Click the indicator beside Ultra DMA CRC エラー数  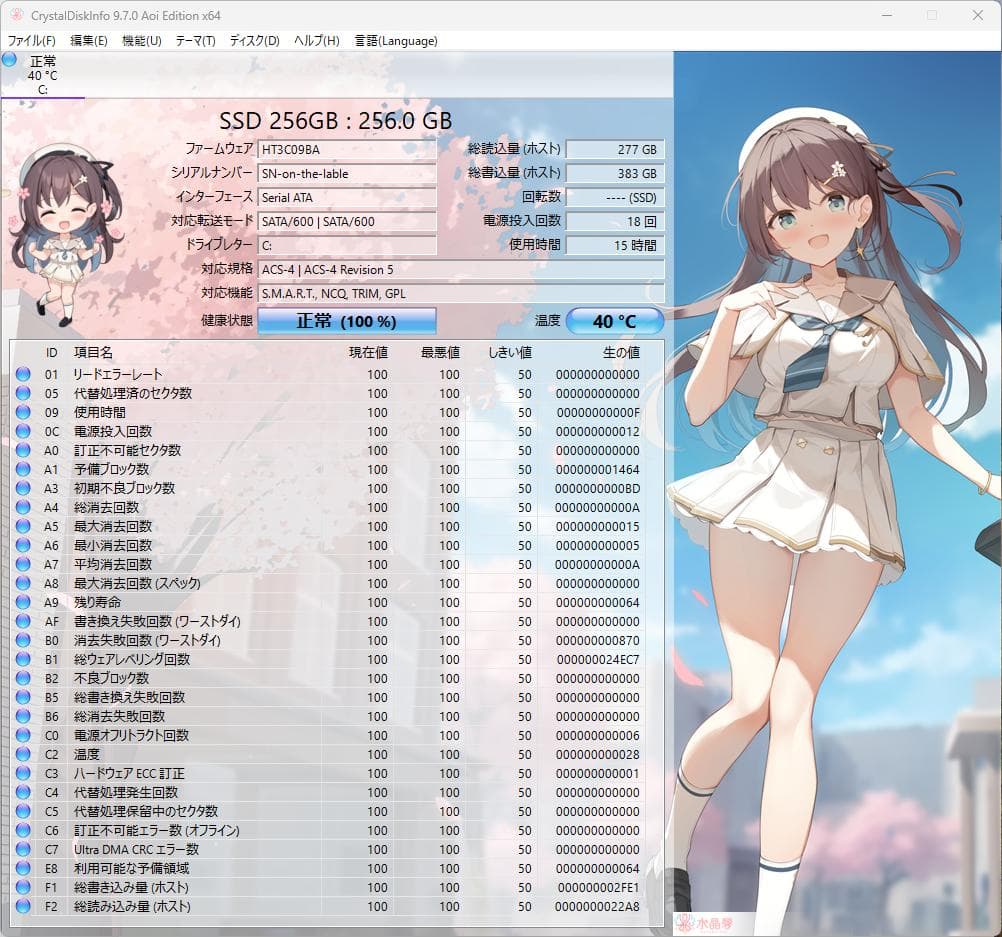click(22, 848)
